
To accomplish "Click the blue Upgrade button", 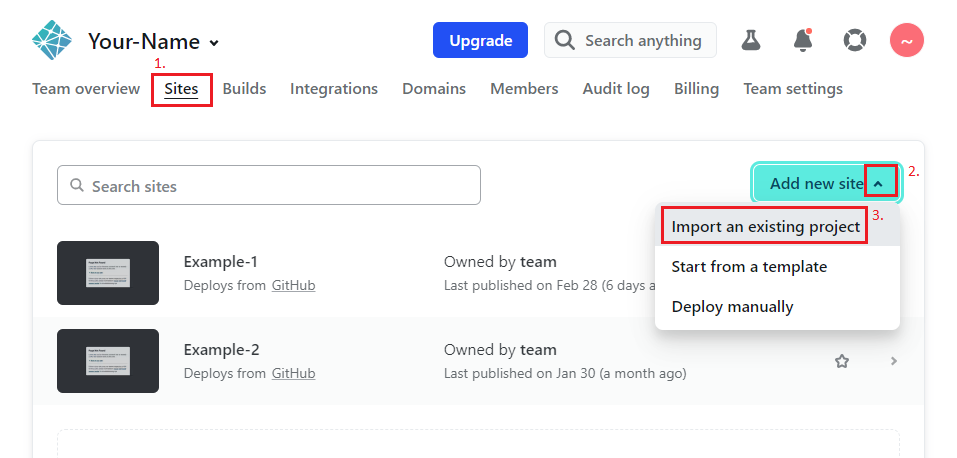I will tap(480, 40).
